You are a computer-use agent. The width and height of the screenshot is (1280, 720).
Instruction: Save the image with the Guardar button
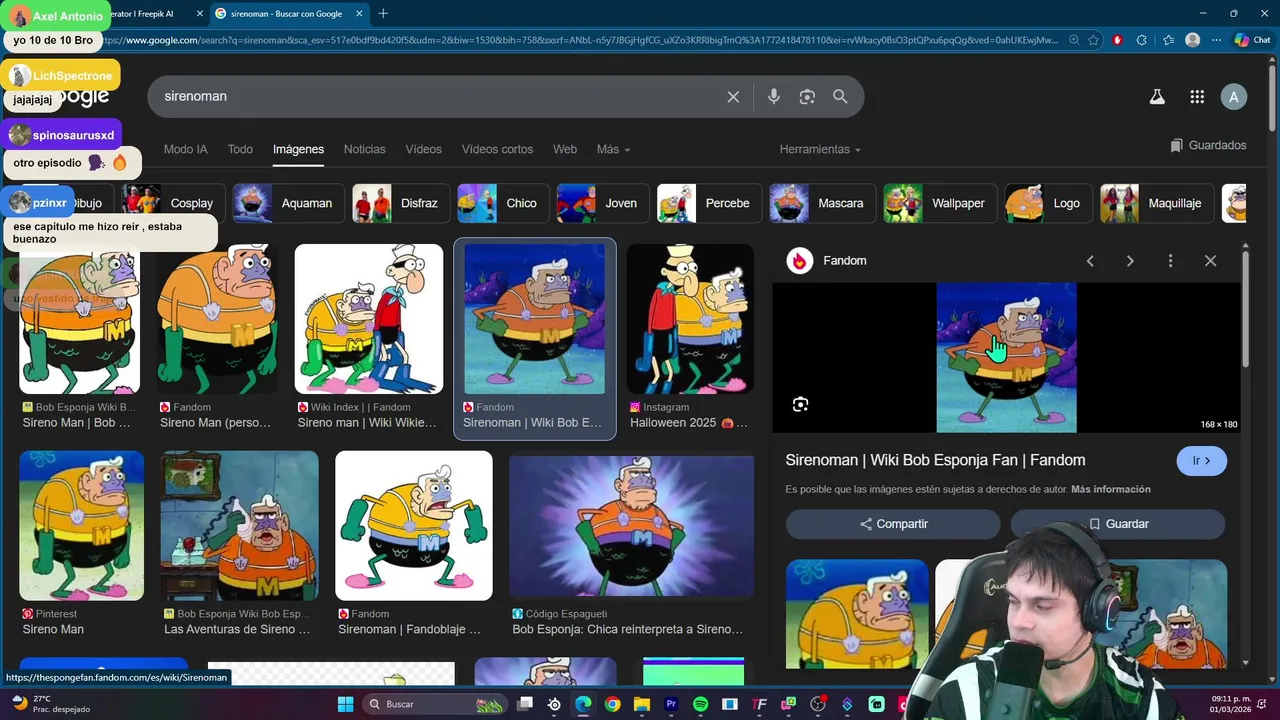click(x=1118, y=524)
